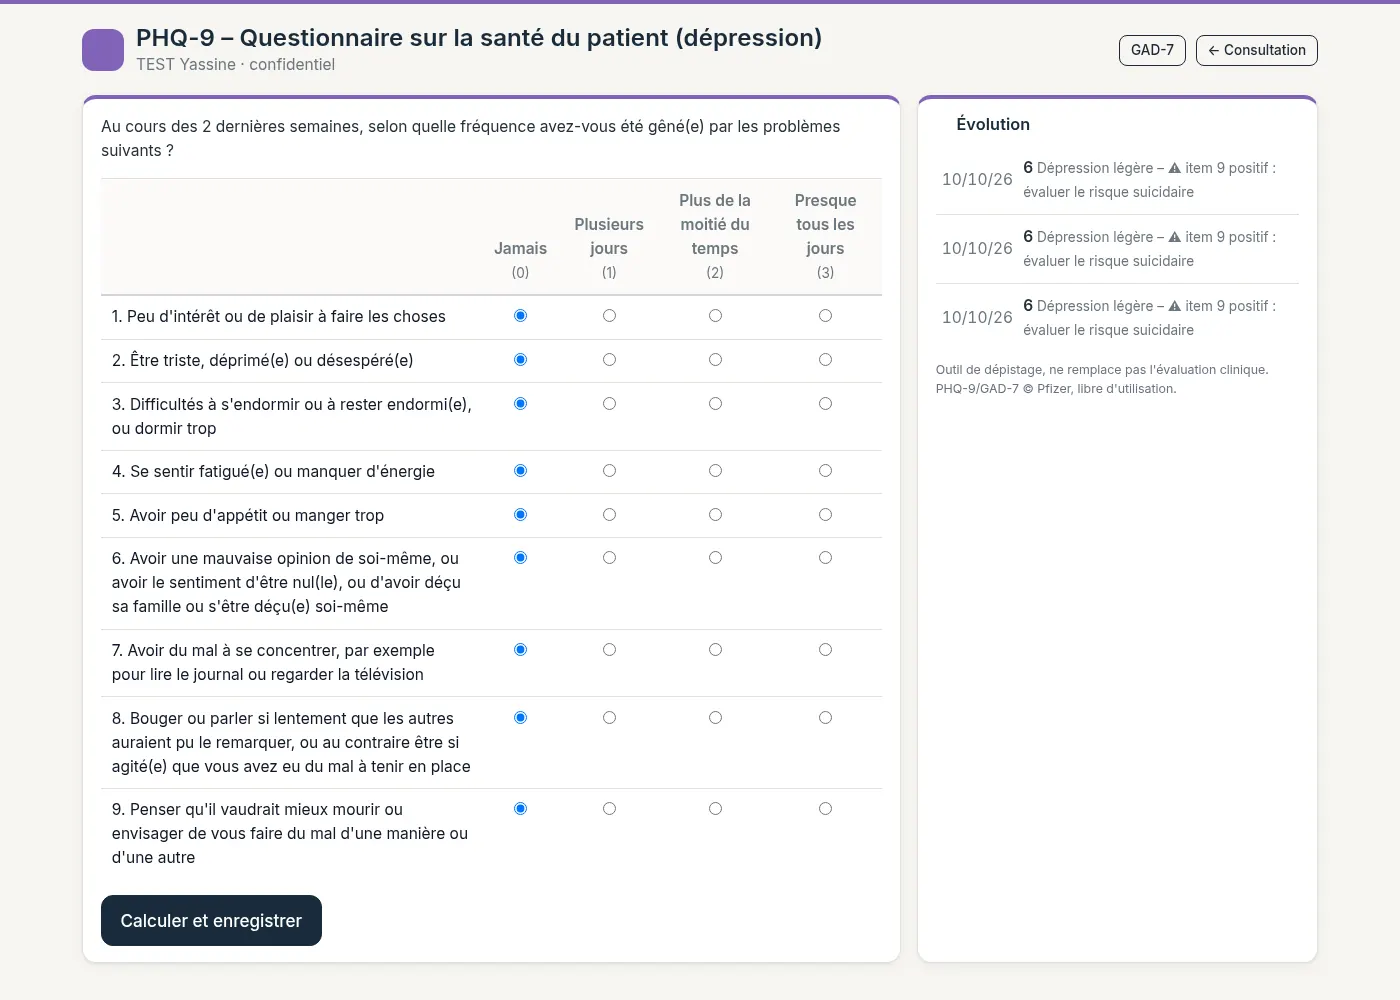Select Presque tous les jours for question 9

(x=825, y=809)
